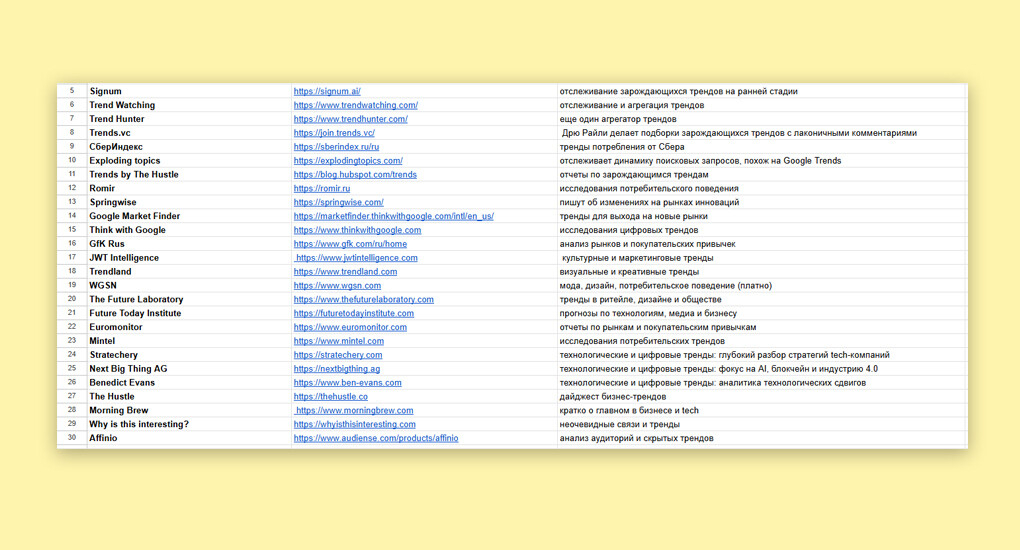The image size is (1020, 550).
Task: Click The Future Laboratory cell
Action: pyautogui.click(x=189, y=299)
